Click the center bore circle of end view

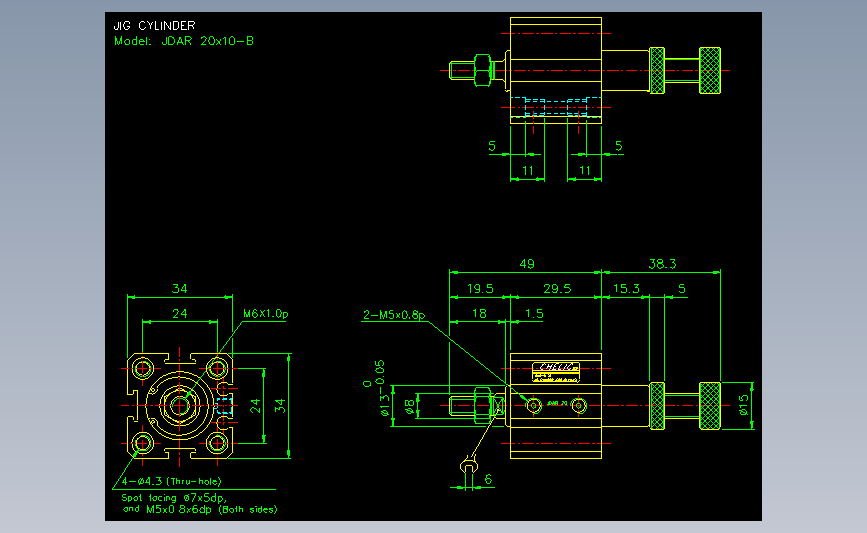(179, 406)
